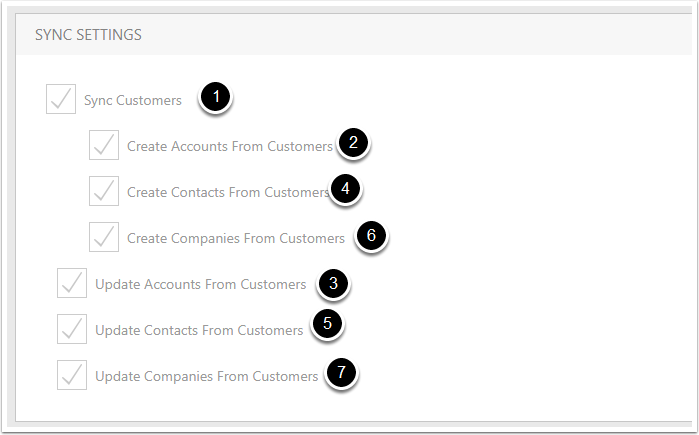Screen dimensions: 699x435
Task: Click the number 3 annotation badge
Action: pos(333,283)
